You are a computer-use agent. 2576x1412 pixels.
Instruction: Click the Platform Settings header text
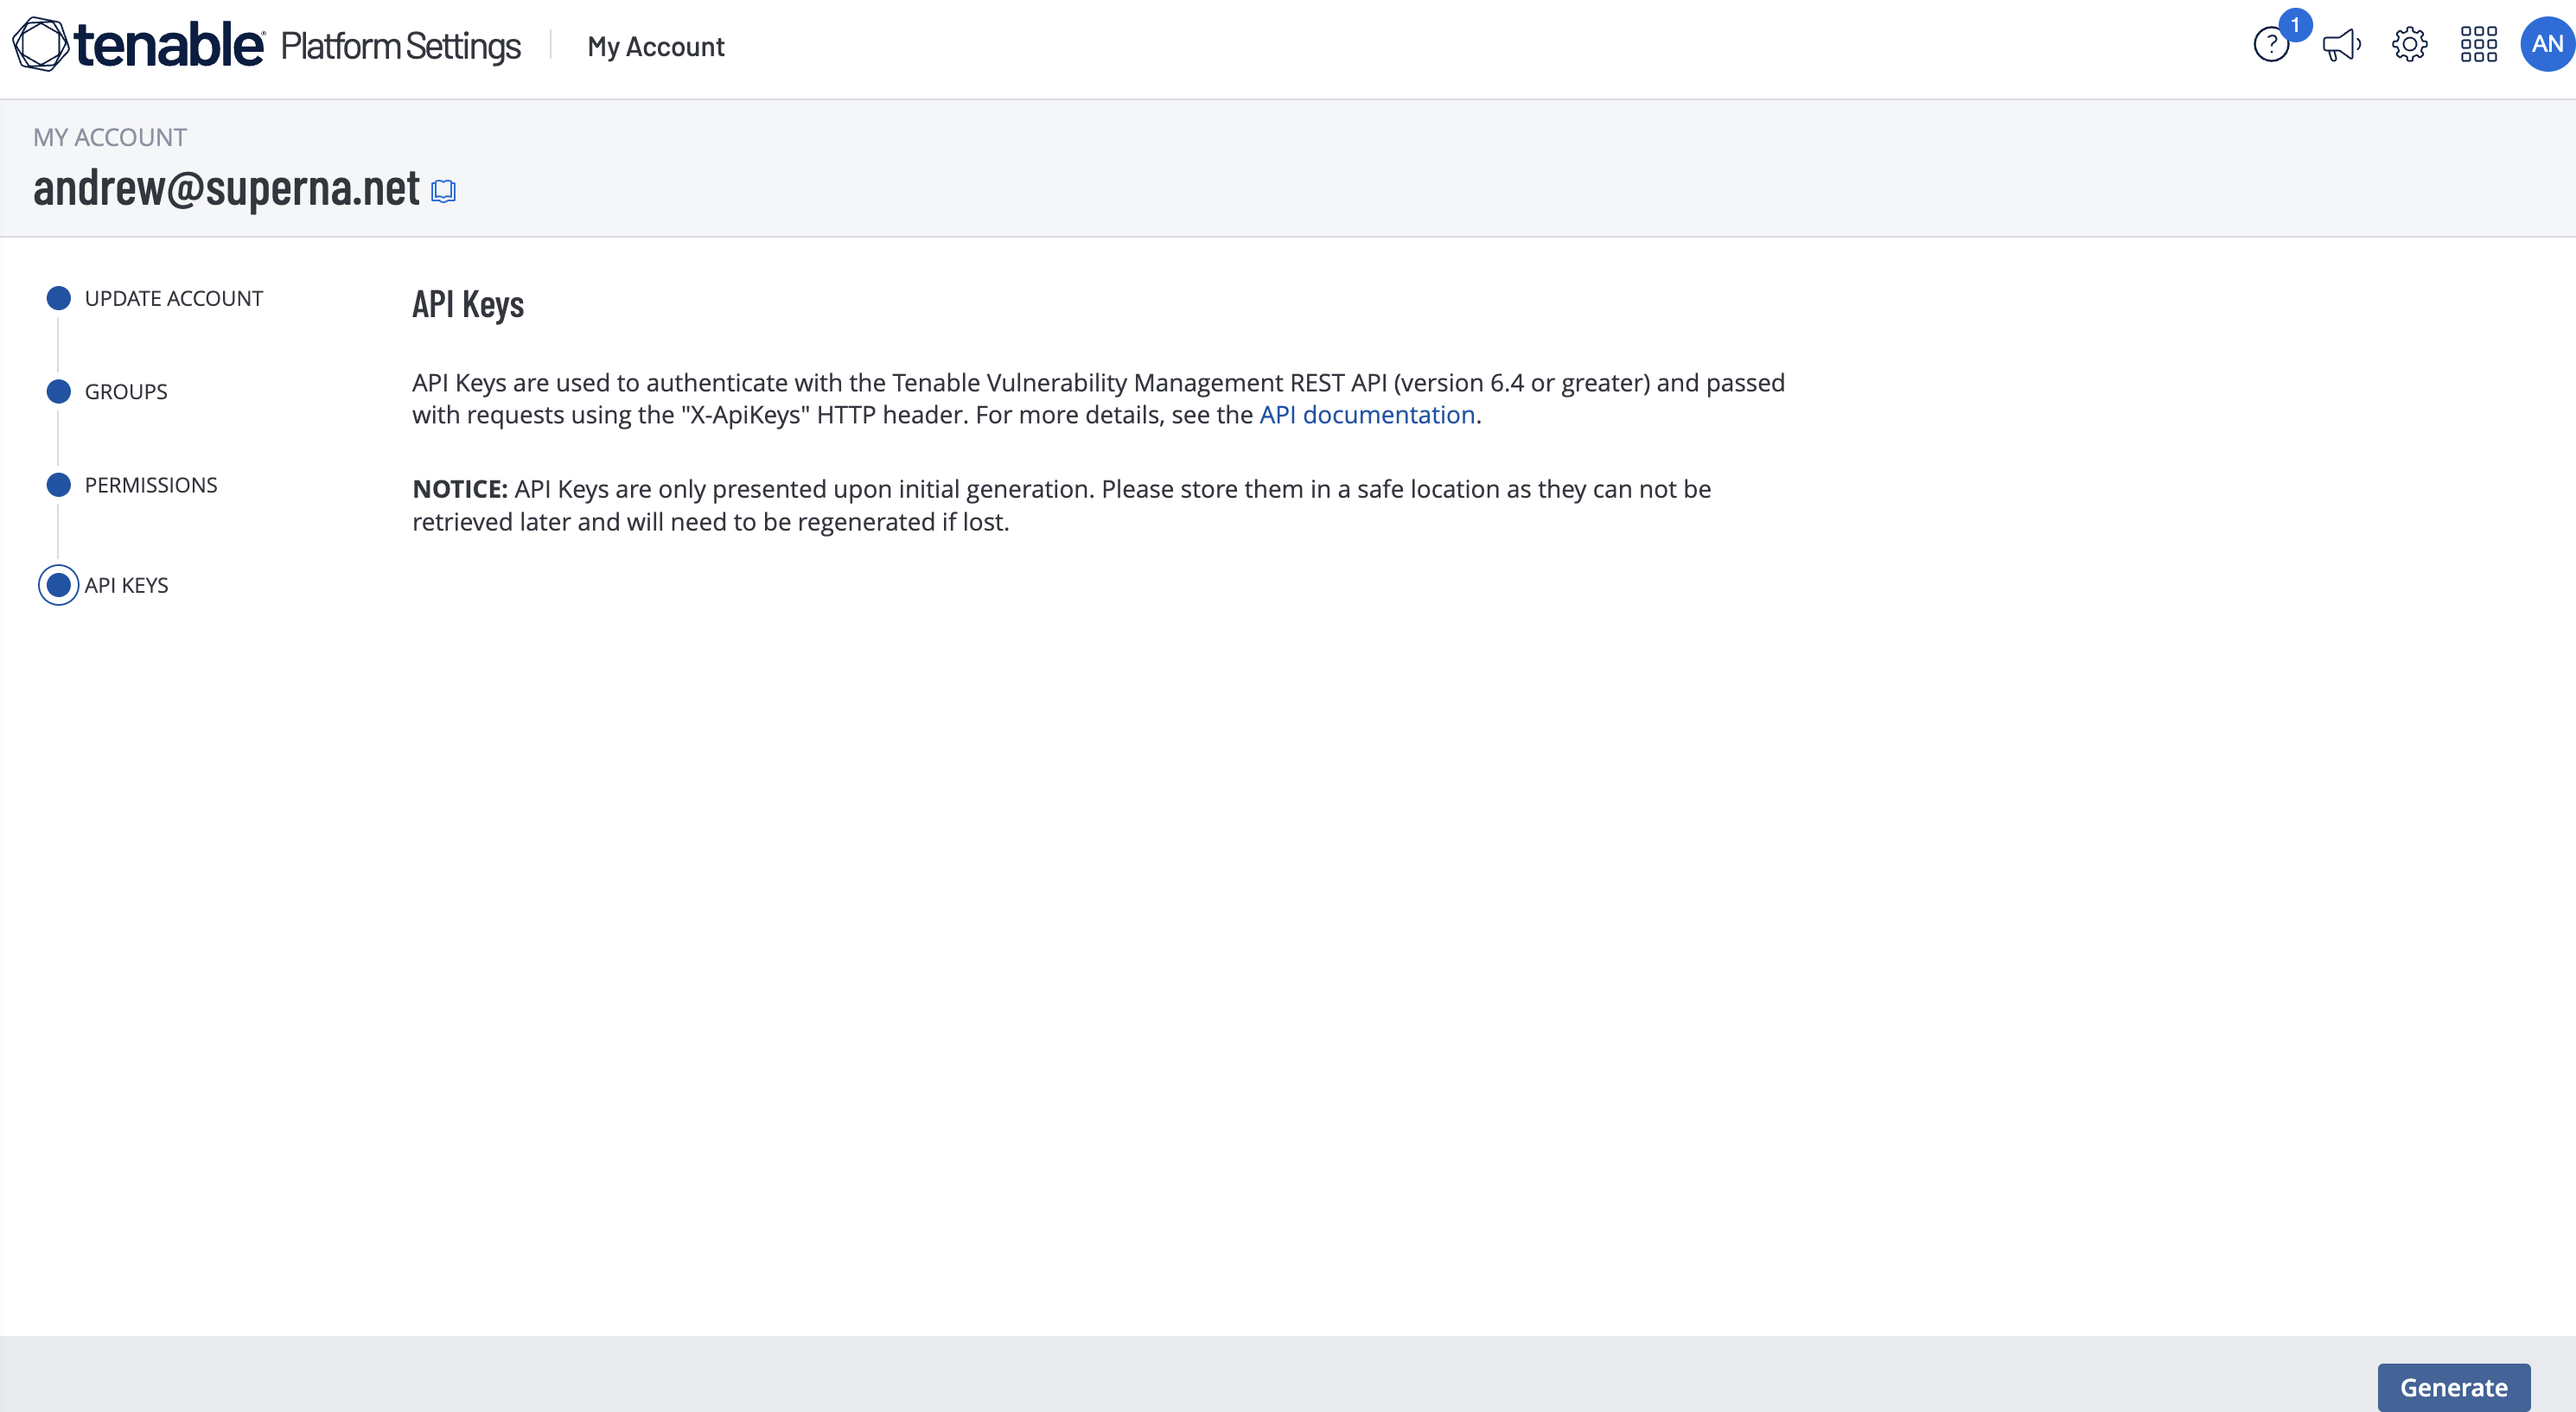click(x=400, y=46)
